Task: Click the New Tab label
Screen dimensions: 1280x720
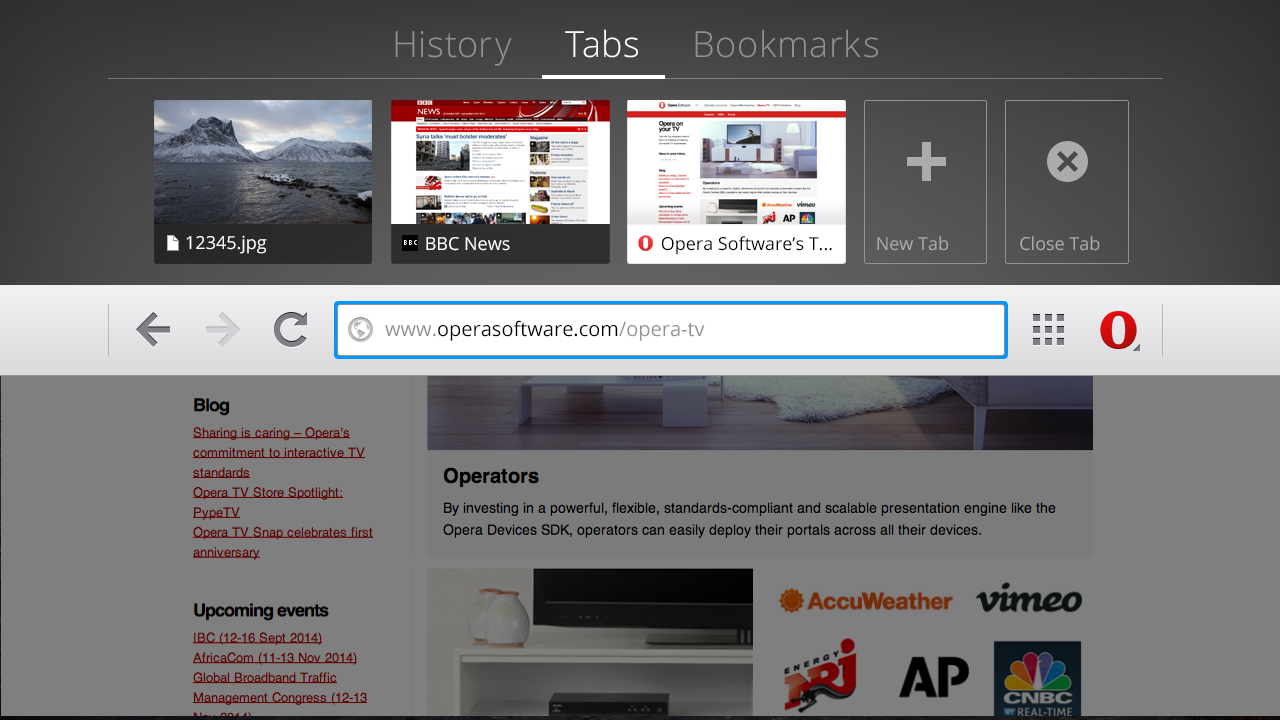Action: (912, 244)
